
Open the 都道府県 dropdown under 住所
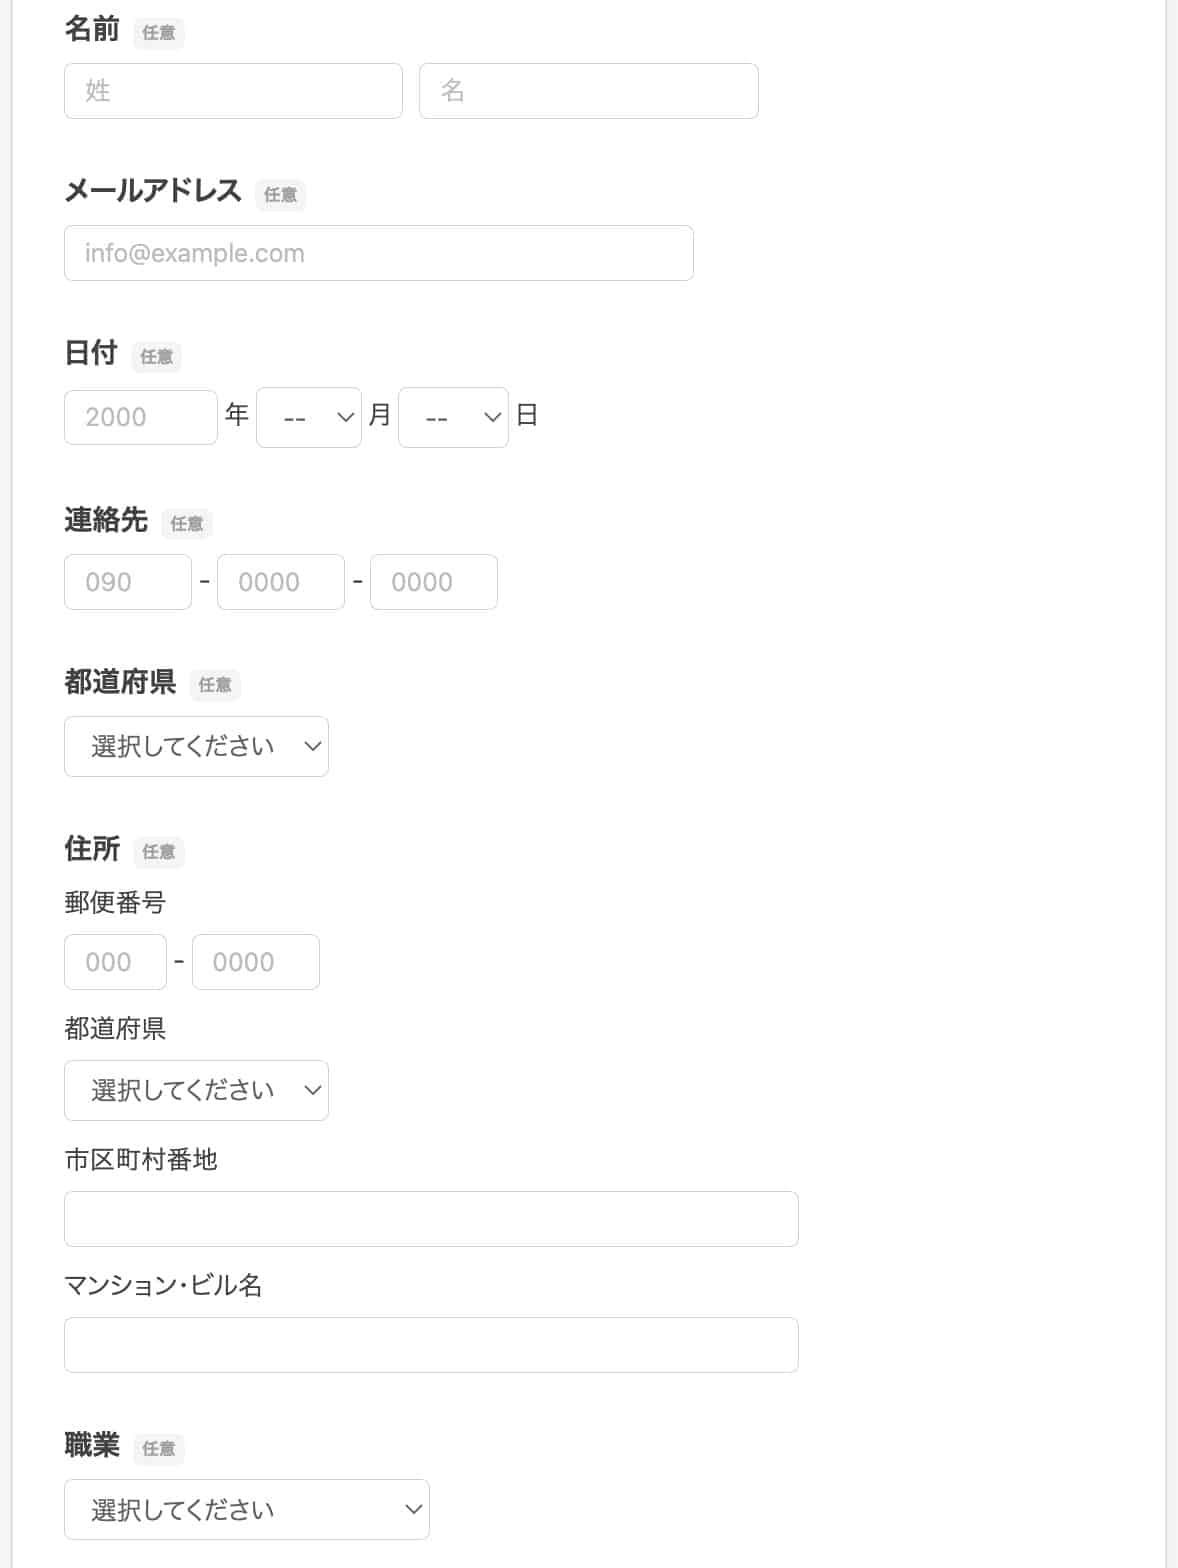coord(196,1090)
